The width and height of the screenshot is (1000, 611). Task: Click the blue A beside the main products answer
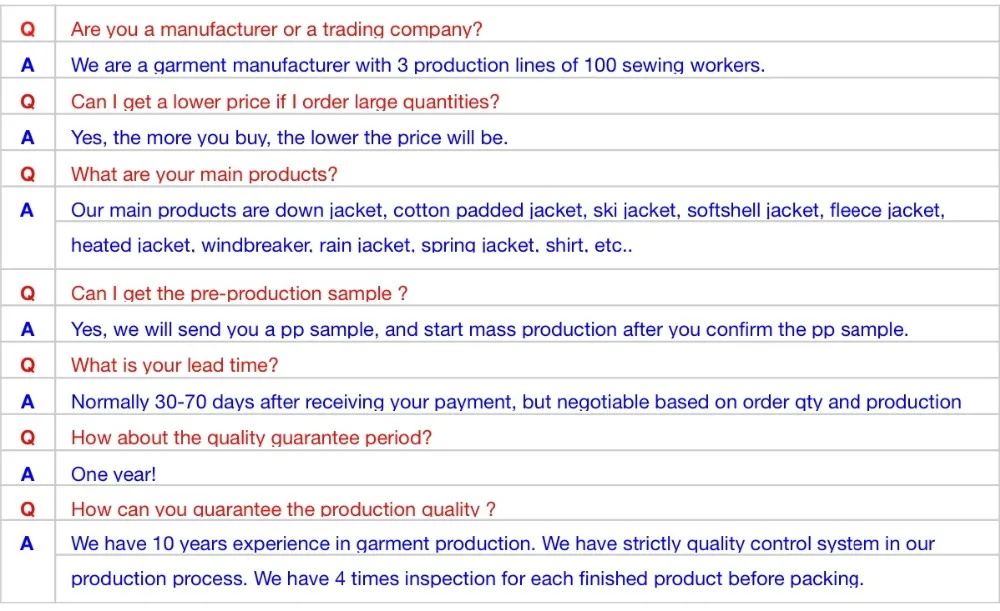[27, 210]
